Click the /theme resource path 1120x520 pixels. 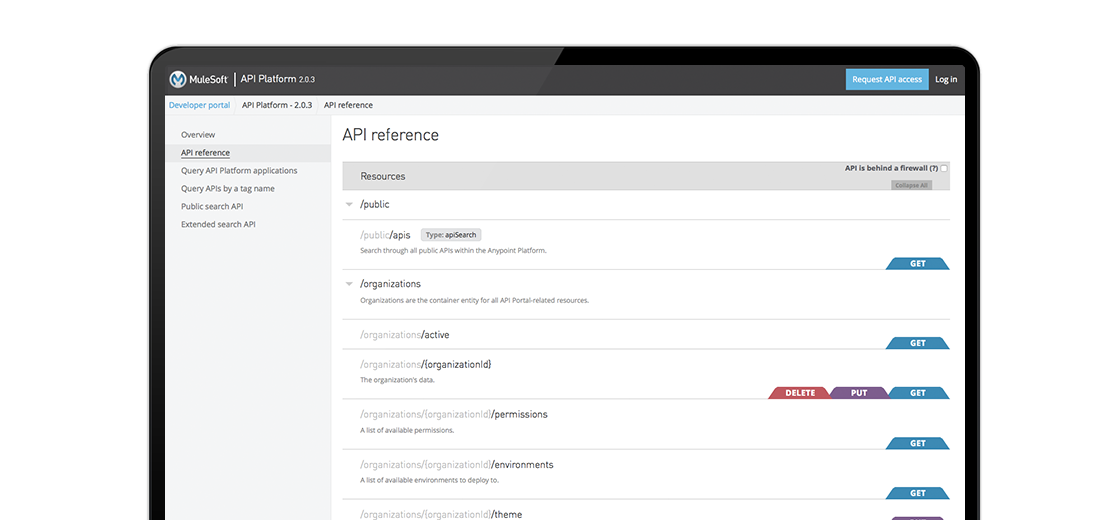(x=441, y=514)
